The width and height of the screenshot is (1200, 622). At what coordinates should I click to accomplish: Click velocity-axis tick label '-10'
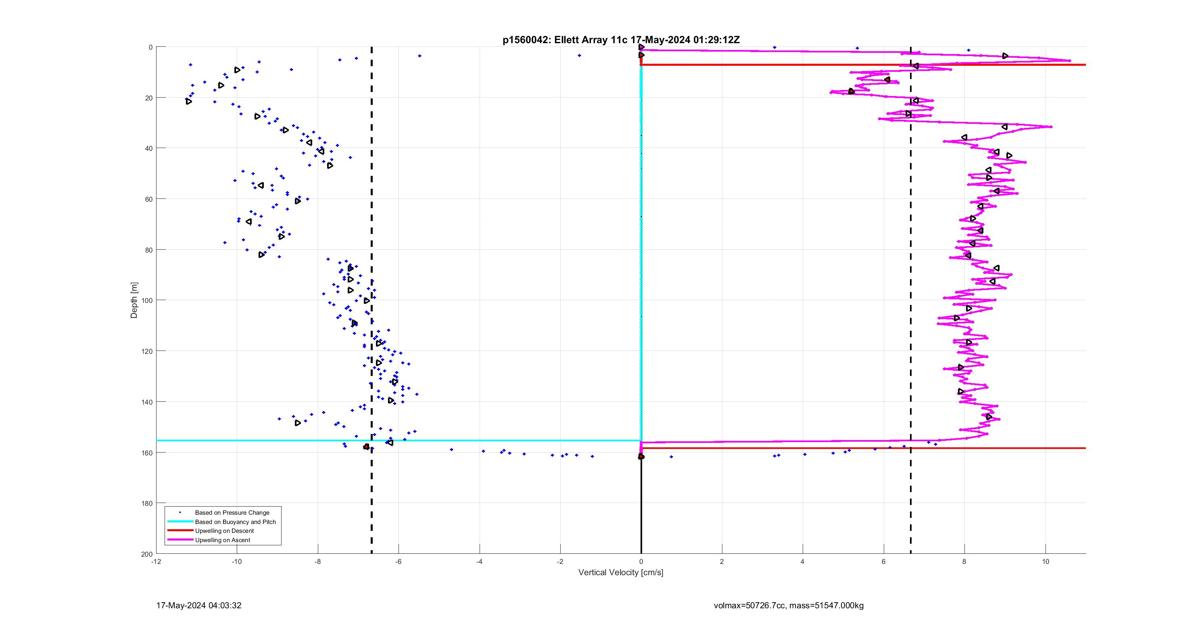(237, 562)
